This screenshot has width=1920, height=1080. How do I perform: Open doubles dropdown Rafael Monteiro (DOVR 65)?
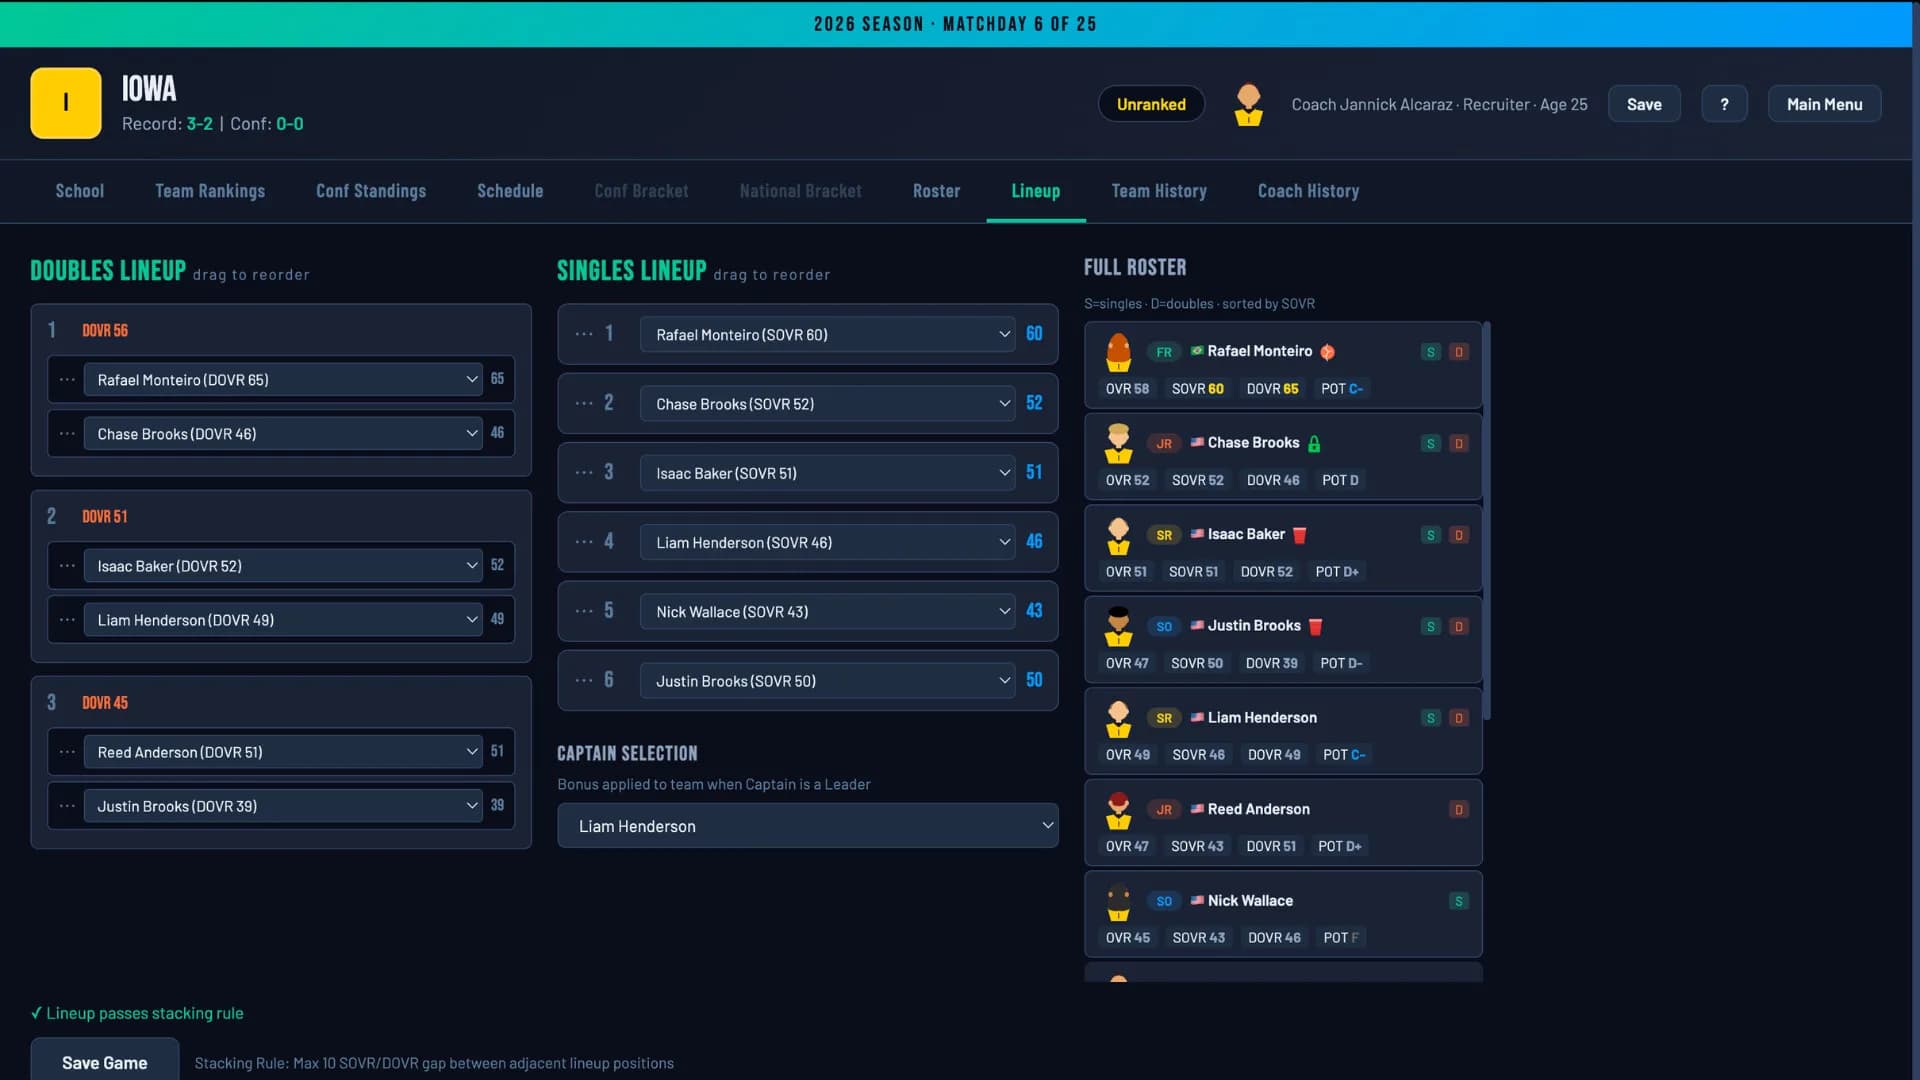(x=283, y=380)
